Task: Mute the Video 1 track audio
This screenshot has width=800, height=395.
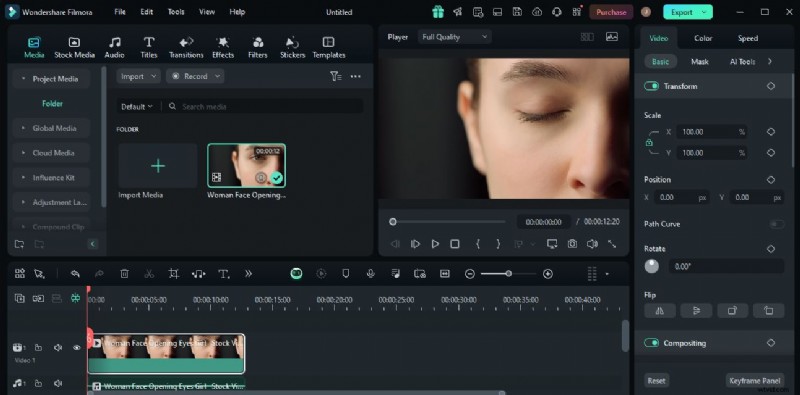Action: click(x=58, y=348)
